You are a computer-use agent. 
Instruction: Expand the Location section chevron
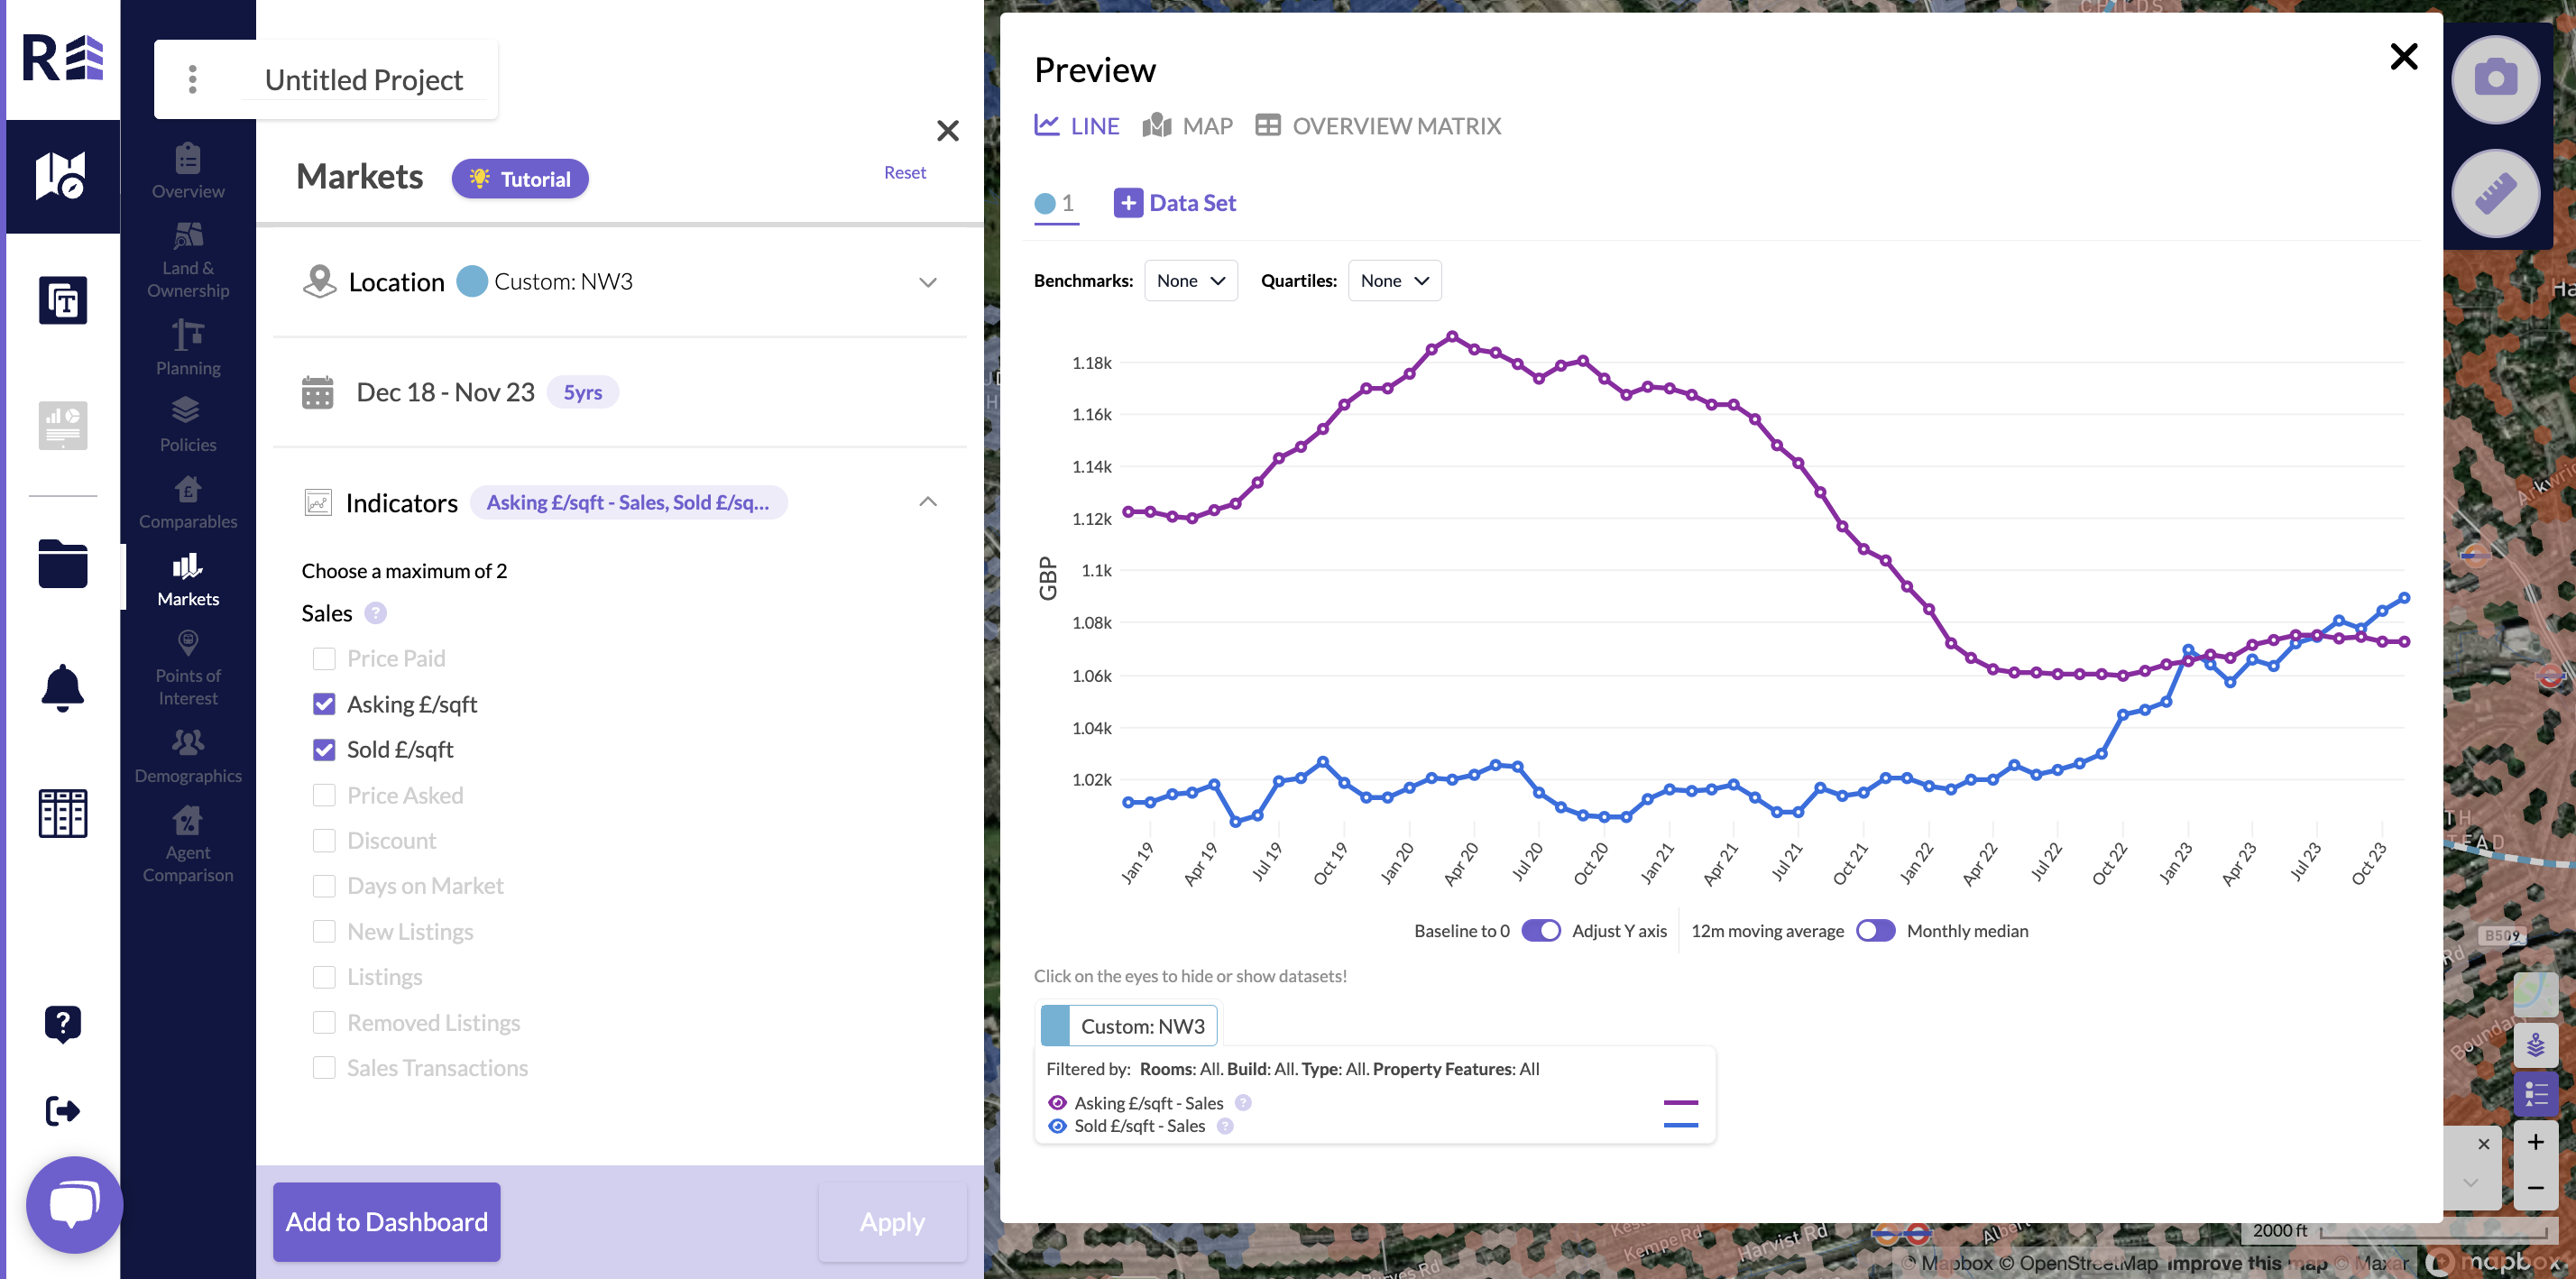pyautogui.click(x=927, y=282)
